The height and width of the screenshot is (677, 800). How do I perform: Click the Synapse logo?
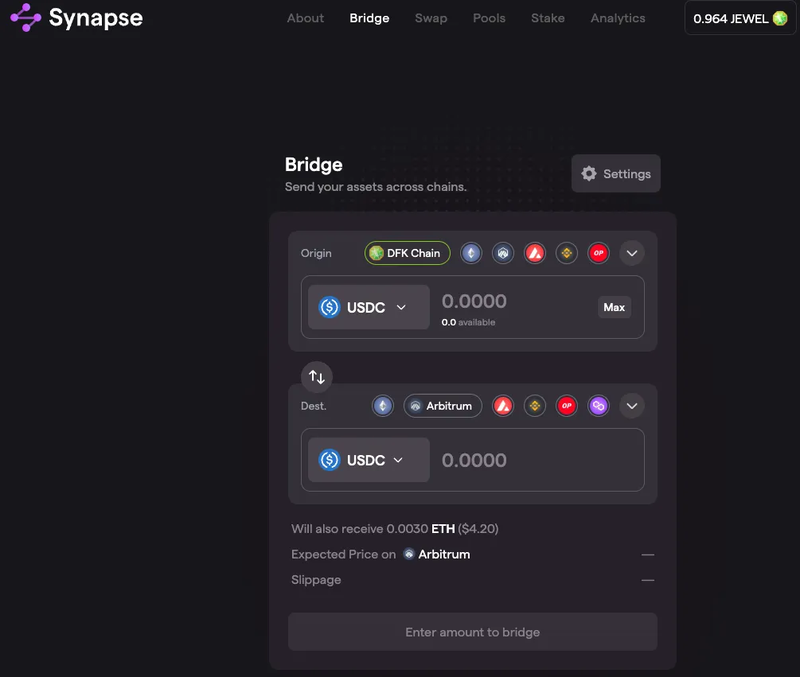[x=77, y=18]
